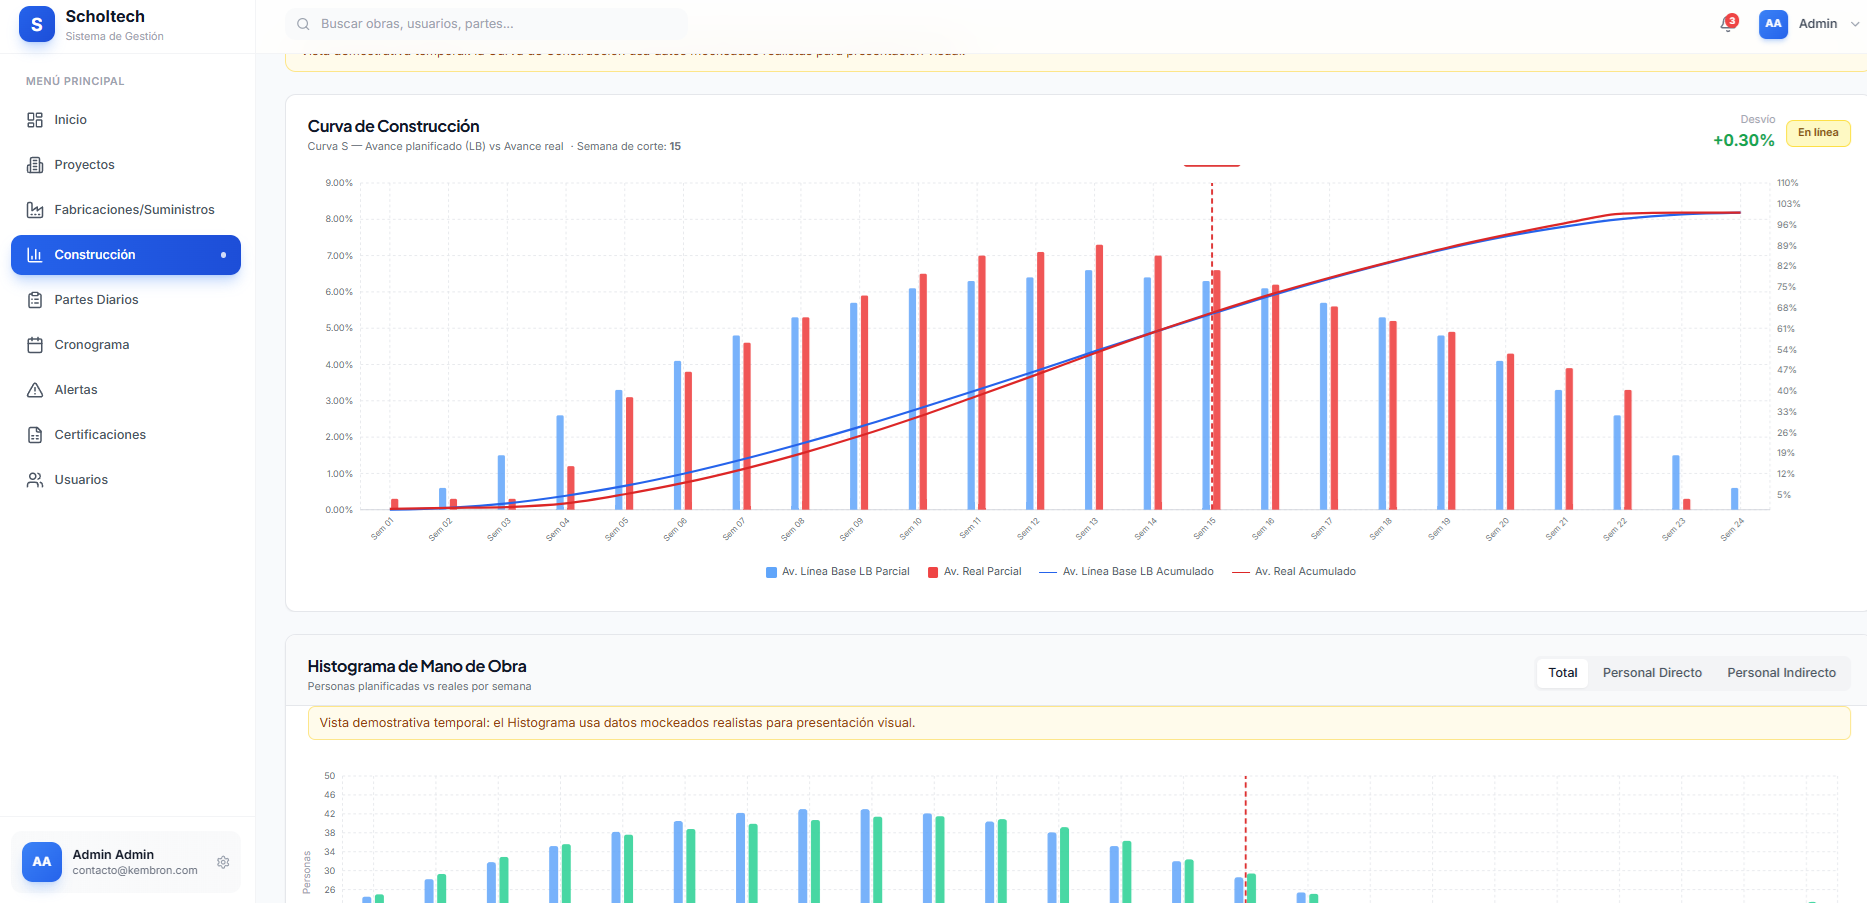This screenshot has height=903, width=1867.
Task: Open the settings gear next to Admin Admin
Action: [x=222, y=862]
